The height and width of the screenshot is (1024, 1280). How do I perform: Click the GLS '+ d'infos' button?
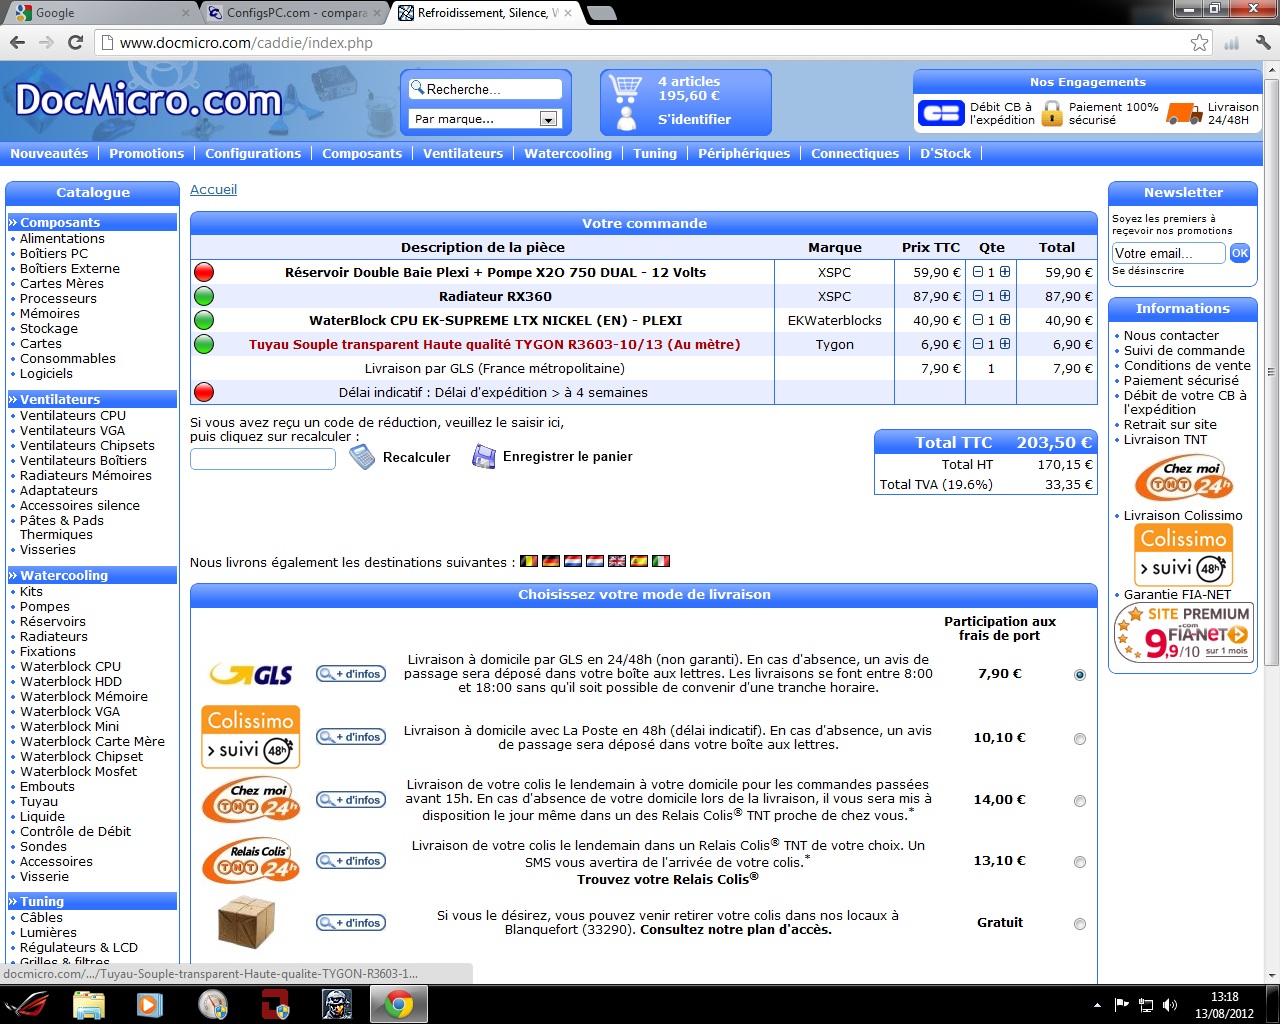coord(351,674)
